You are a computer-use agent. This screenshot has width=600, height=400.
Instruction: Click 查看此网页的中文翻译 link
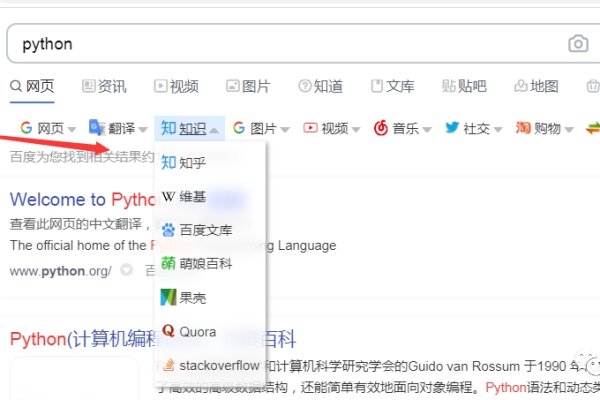tap(76, 224)
